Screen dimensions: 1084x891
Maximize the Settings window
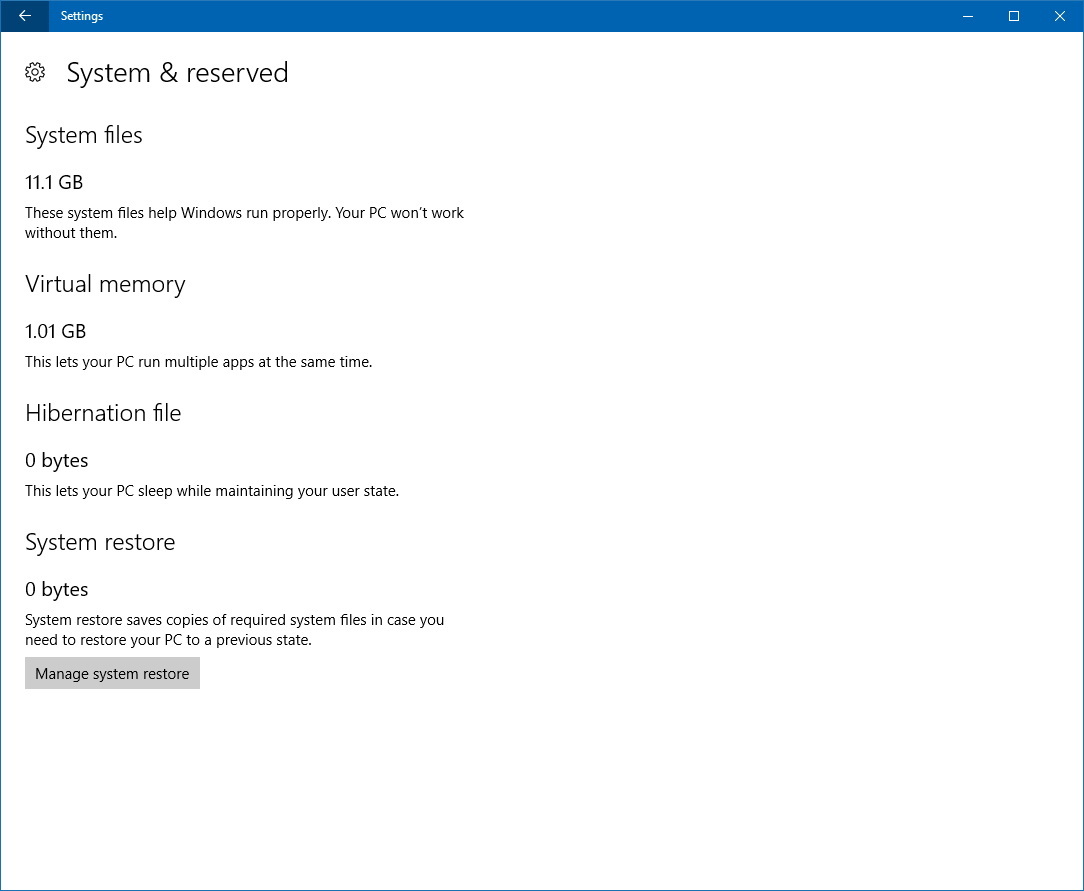1013,16
